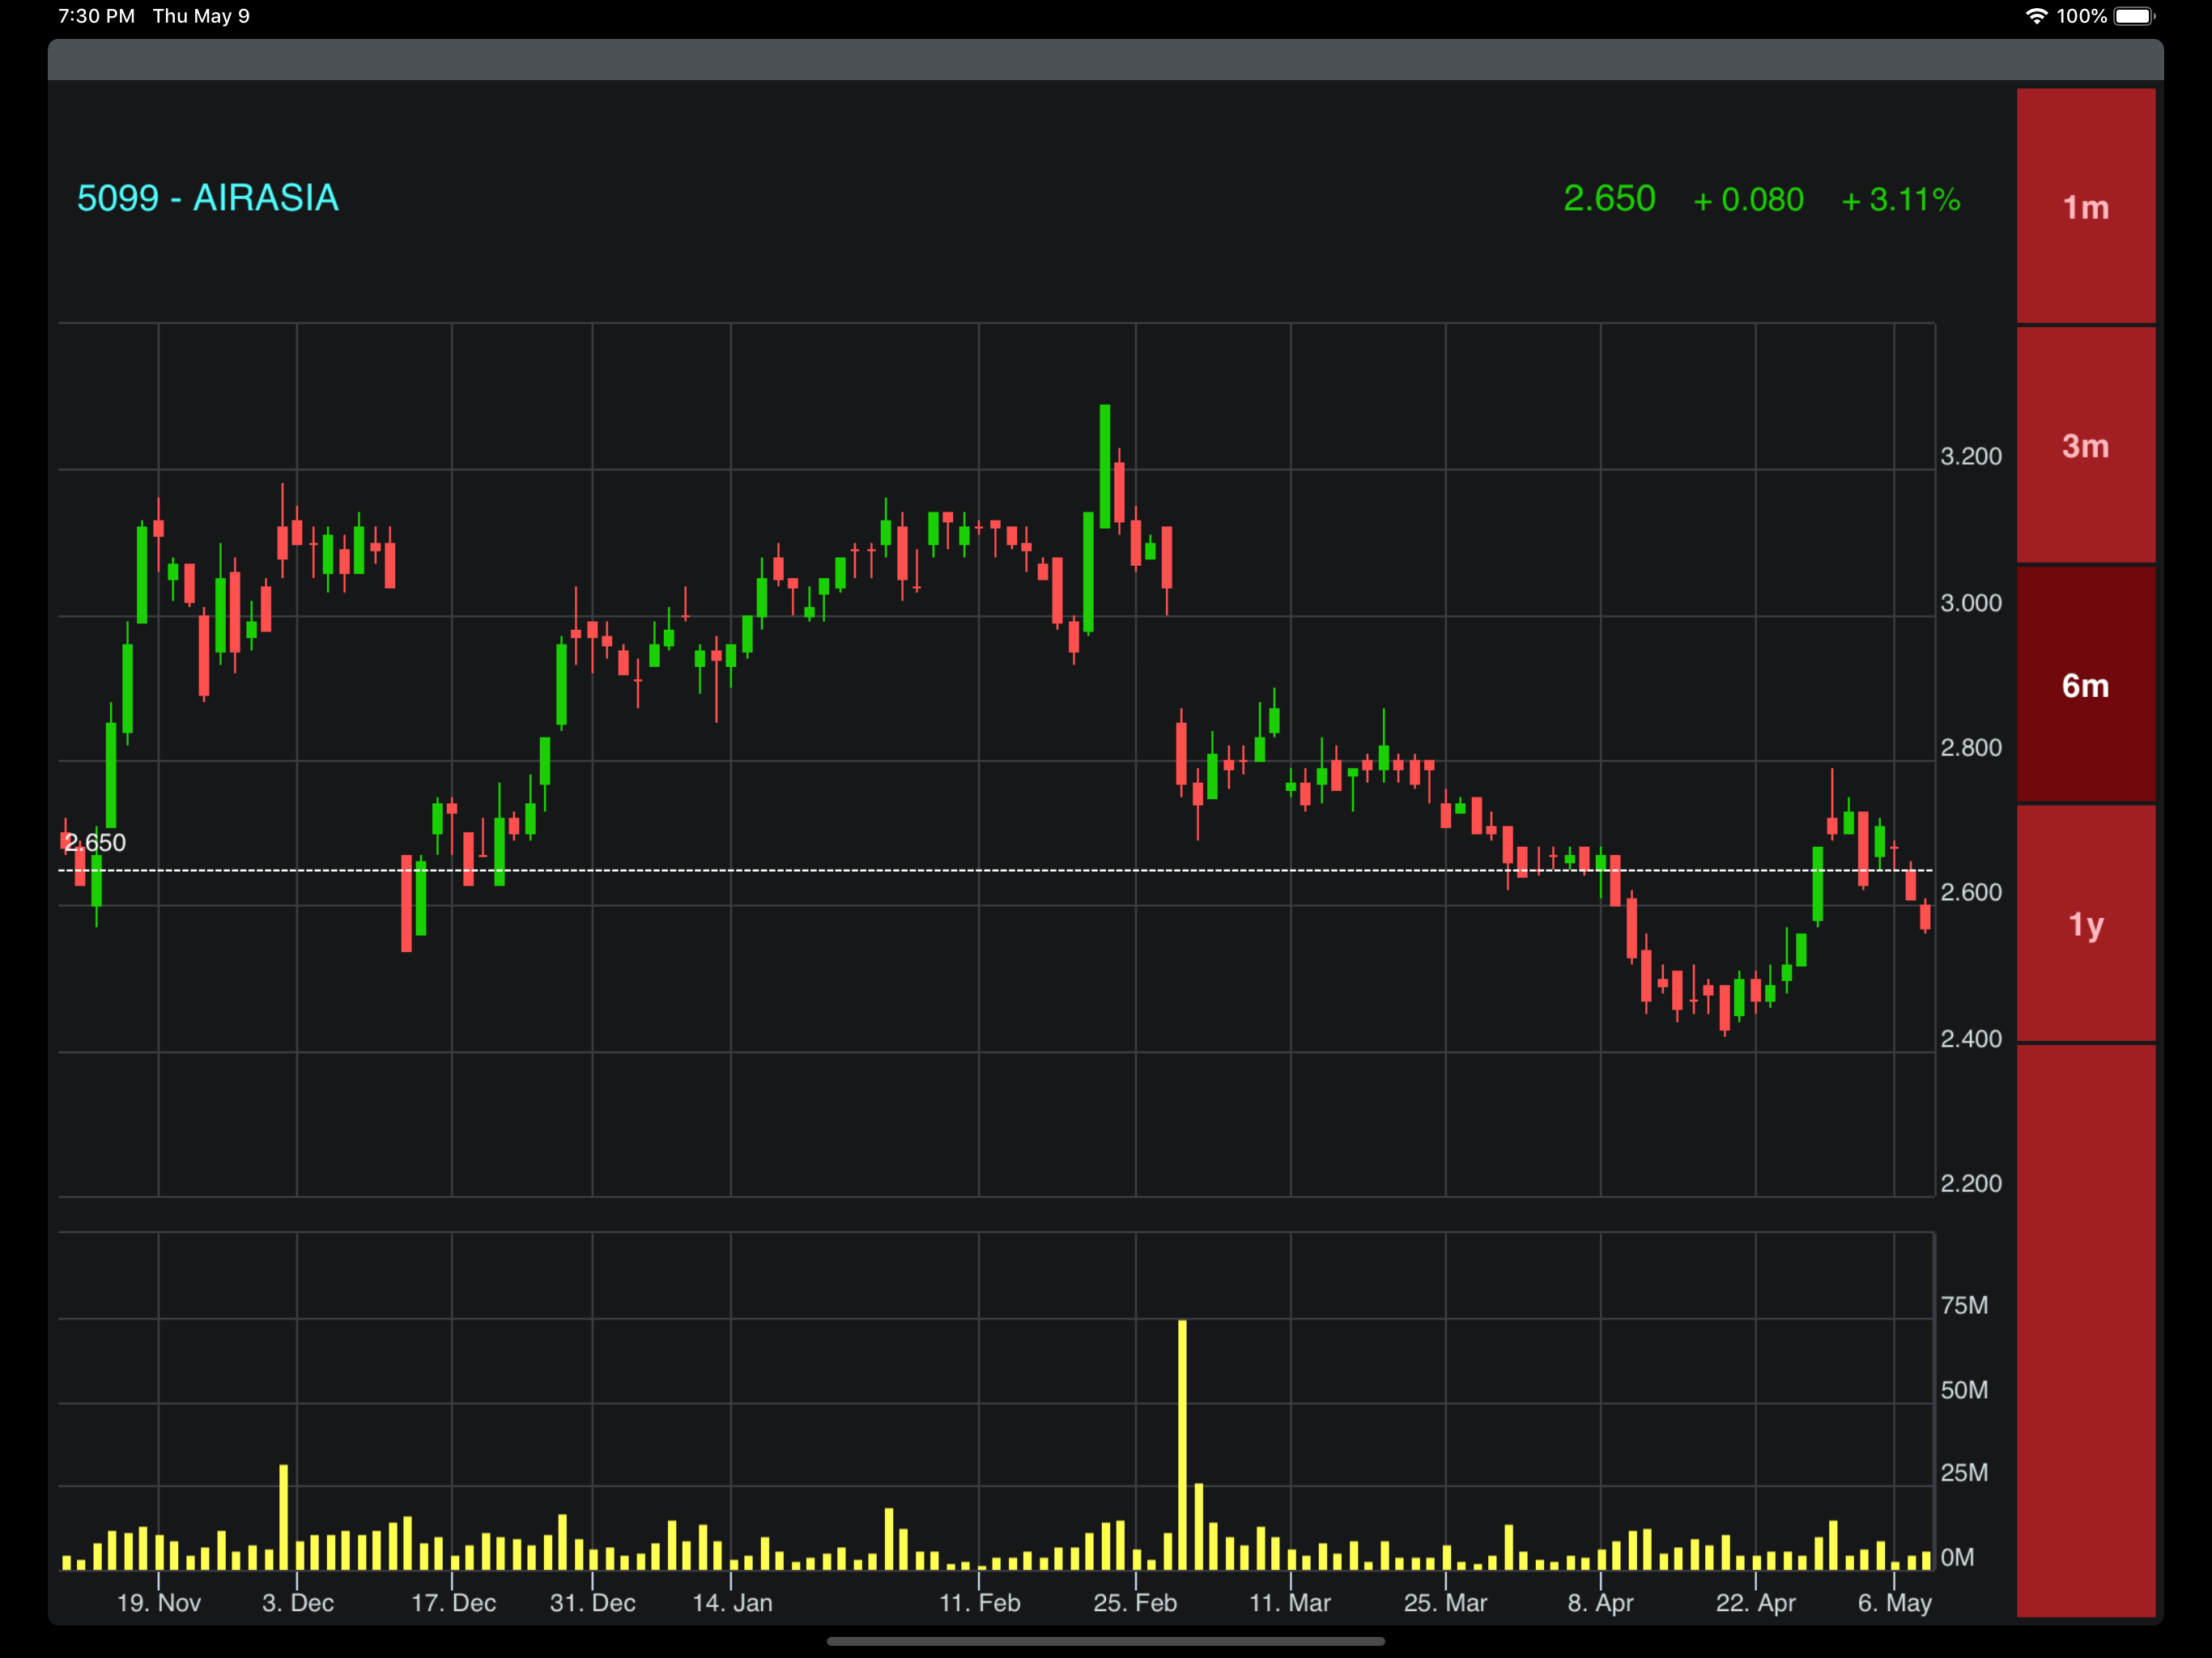This screenshot has width=2212, height=1658.
Task: Tap the 2.600 price axis label
Action: (x=1971, y=892)
